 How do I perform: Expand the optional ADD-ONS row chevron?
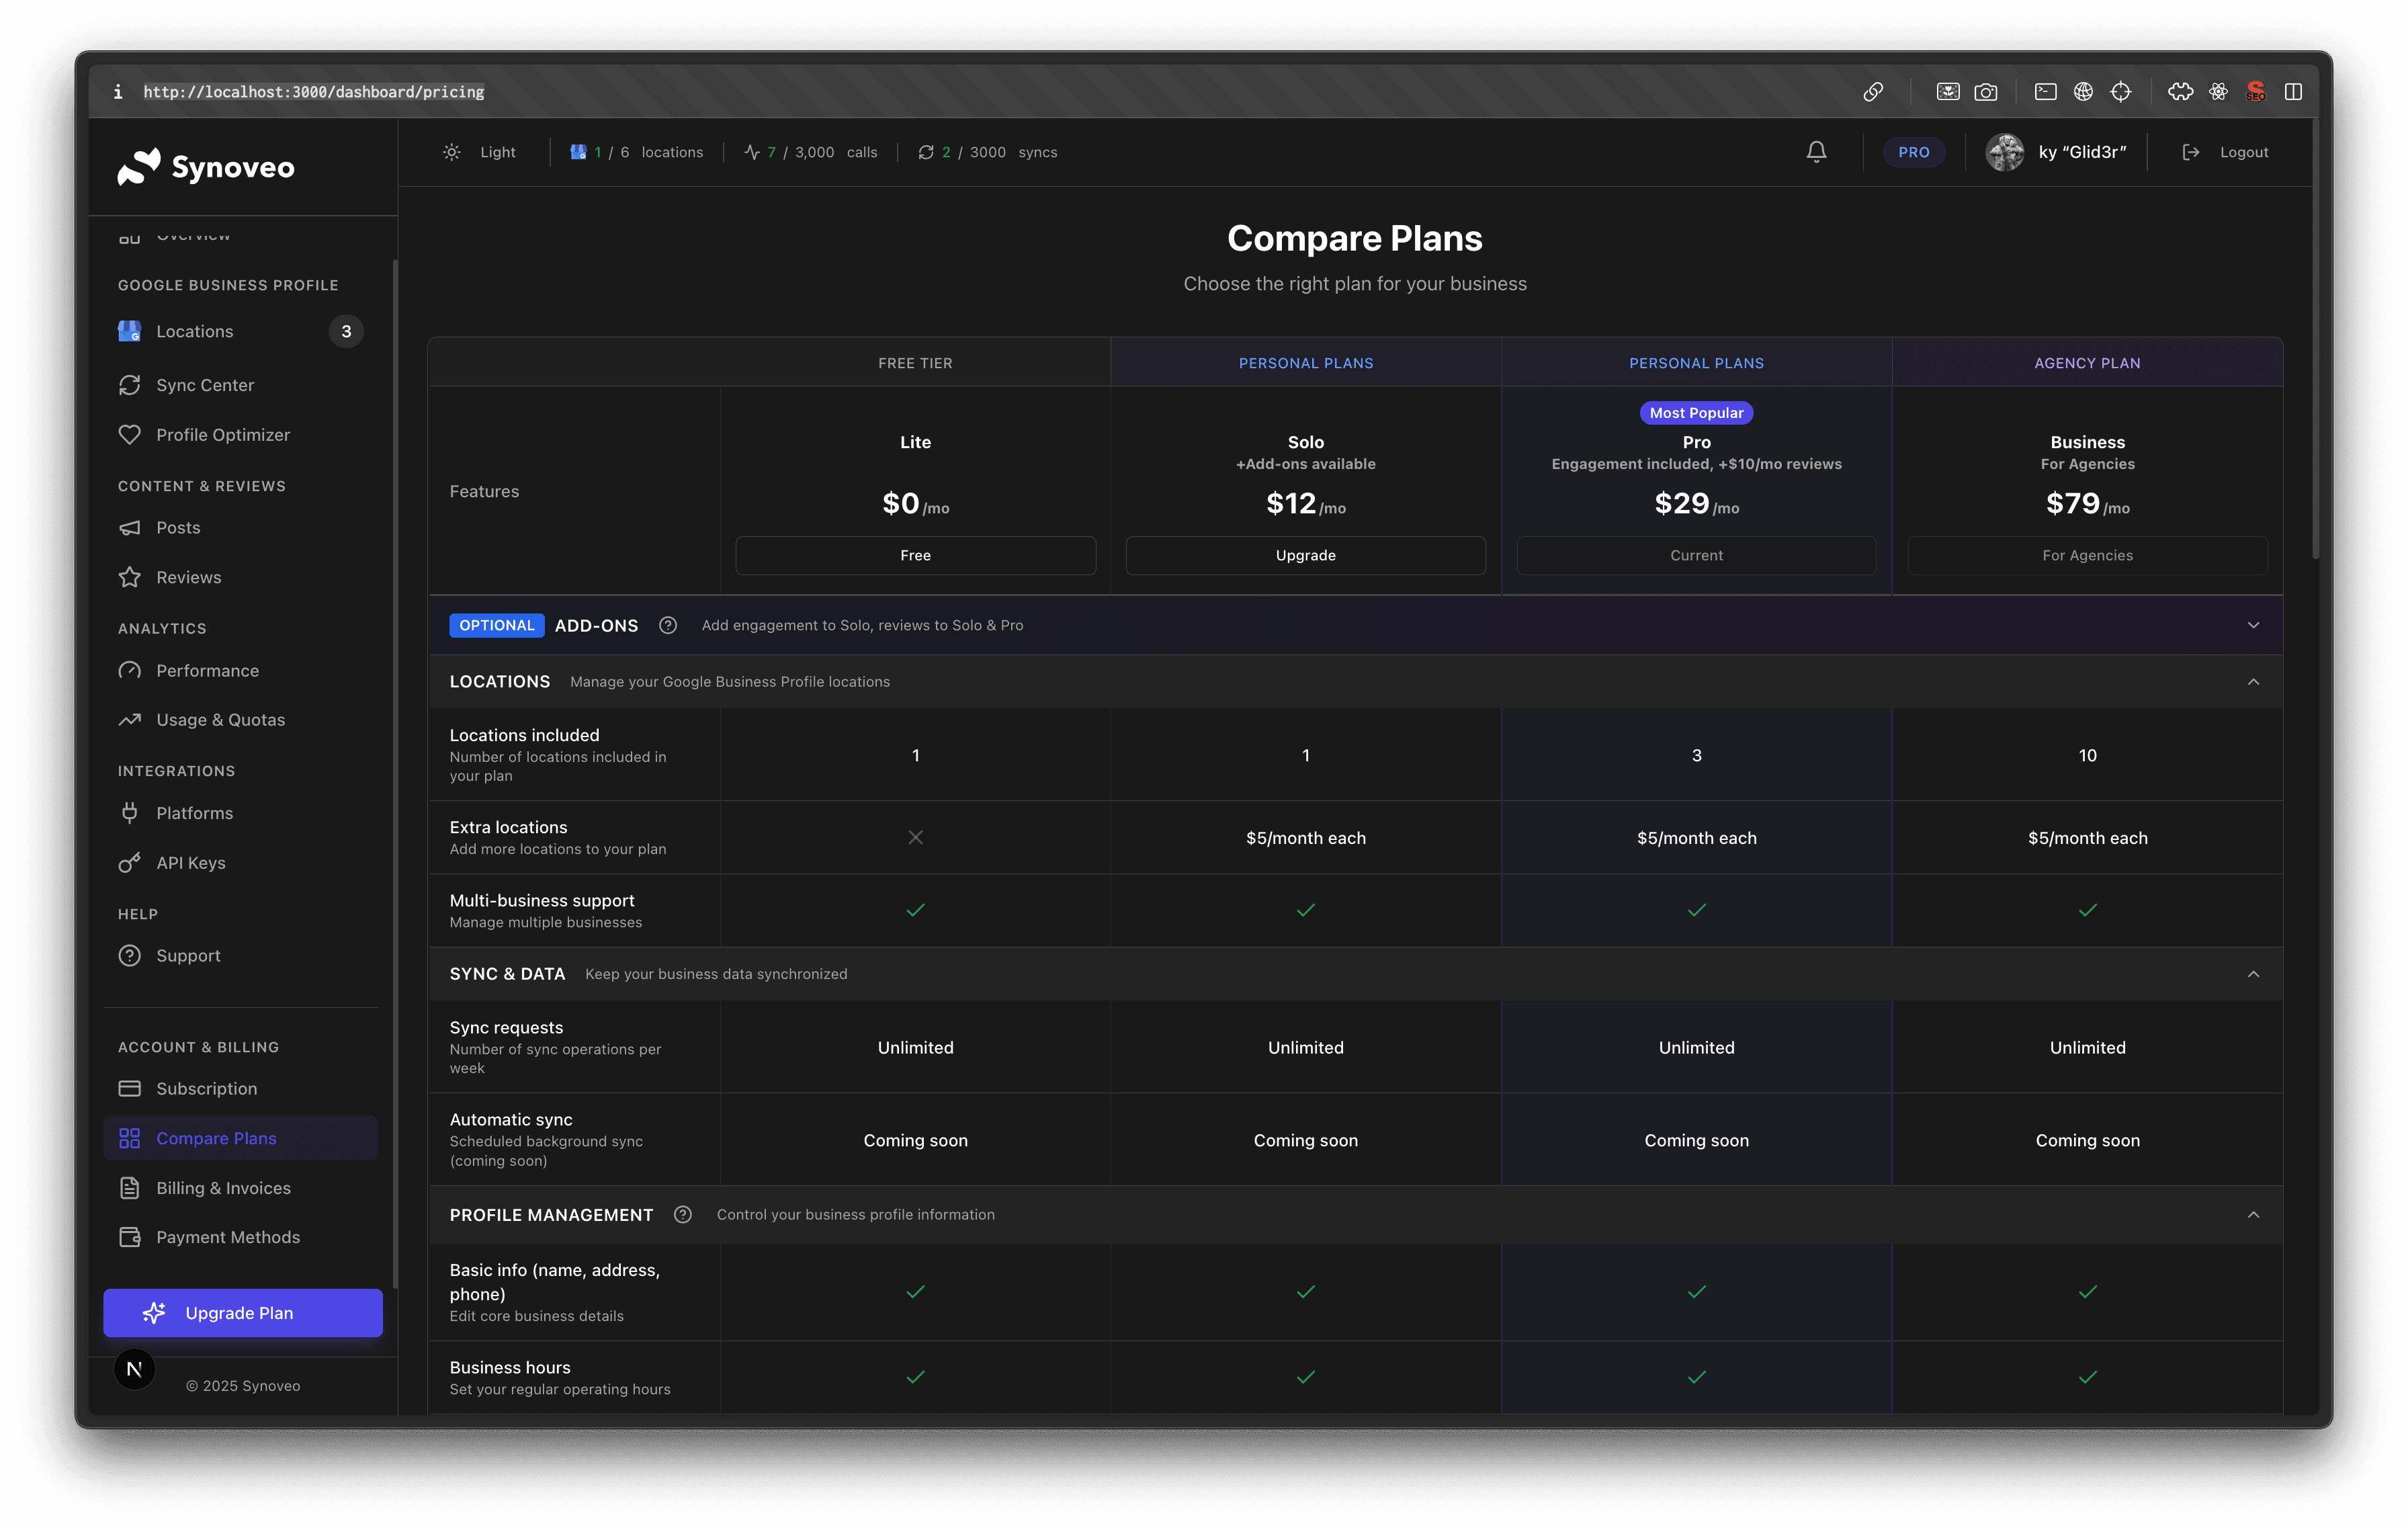point(2253,625)
